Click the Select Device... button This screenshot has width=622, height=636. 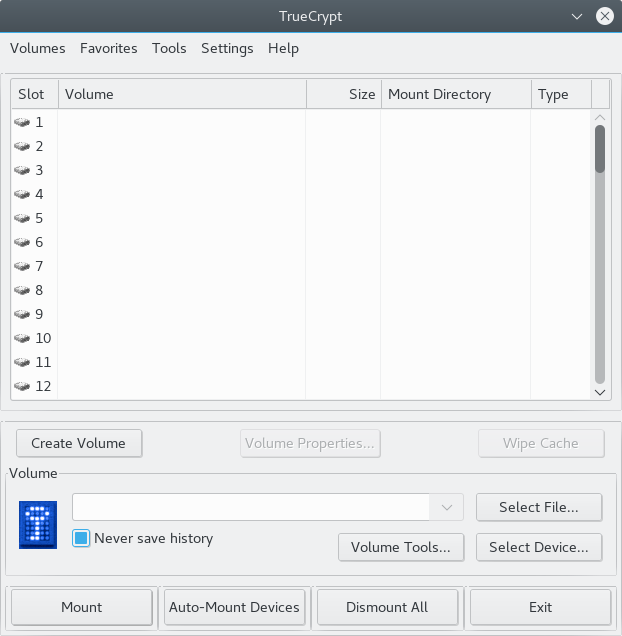click(539, 547)
